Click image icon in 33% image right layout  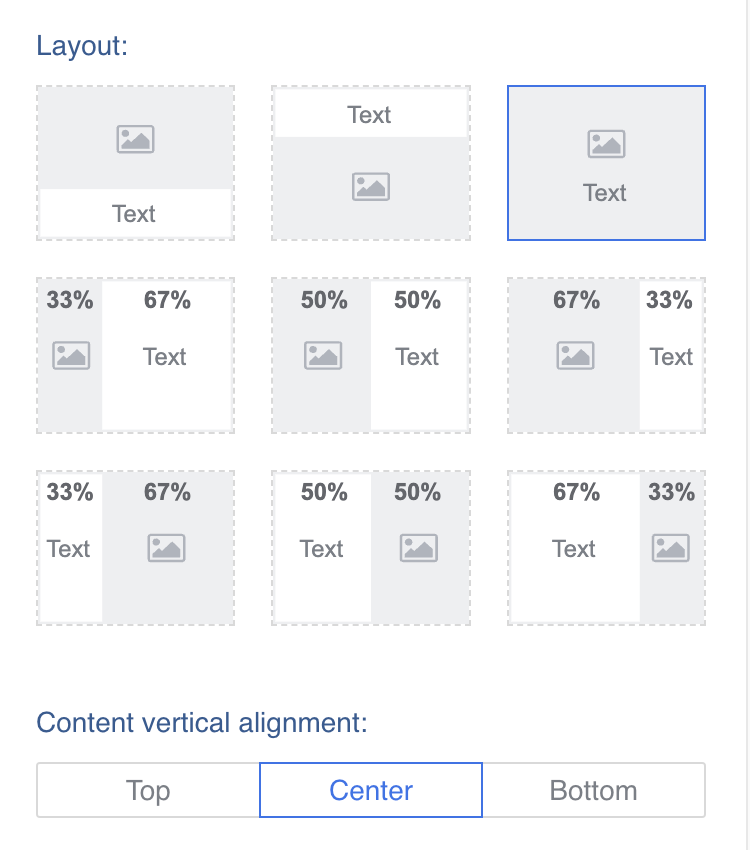coord(671,548)
